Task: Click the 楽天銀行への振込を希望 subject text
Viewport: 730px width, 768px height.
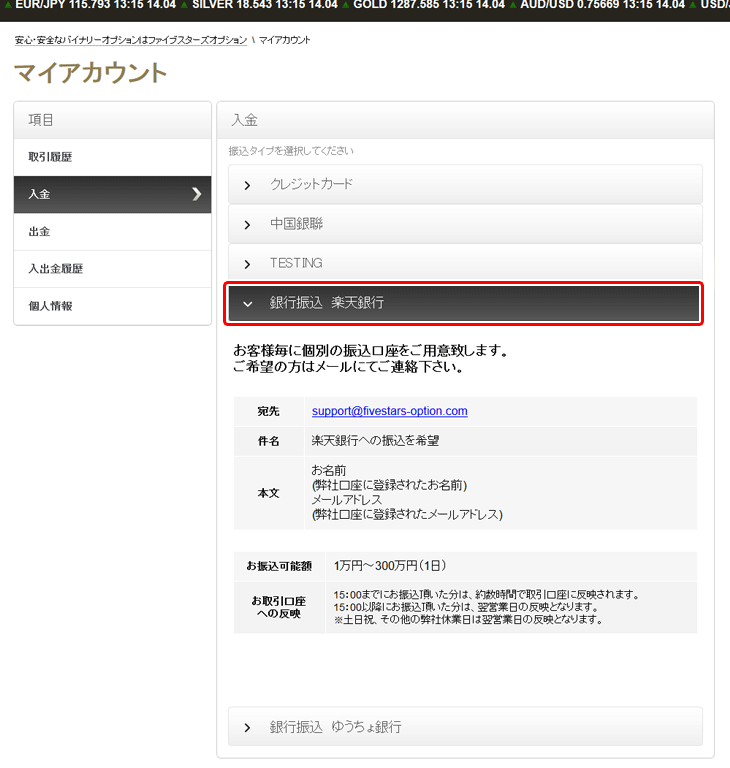Action: (375, 441)
